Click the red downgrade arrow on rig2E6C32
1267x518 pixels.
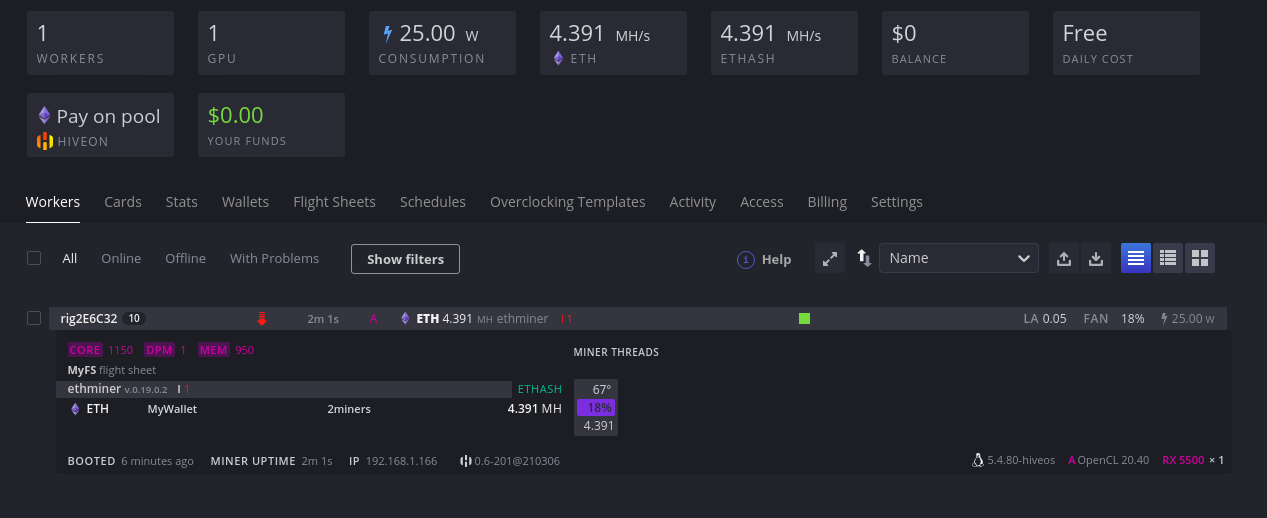click(262, 319)
